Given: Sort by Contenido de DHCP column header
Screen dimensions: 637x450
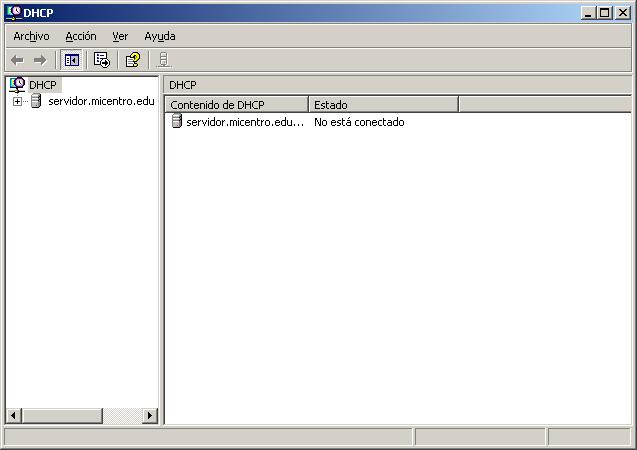Looking at the screenshot, I should (x=237, y=104).
